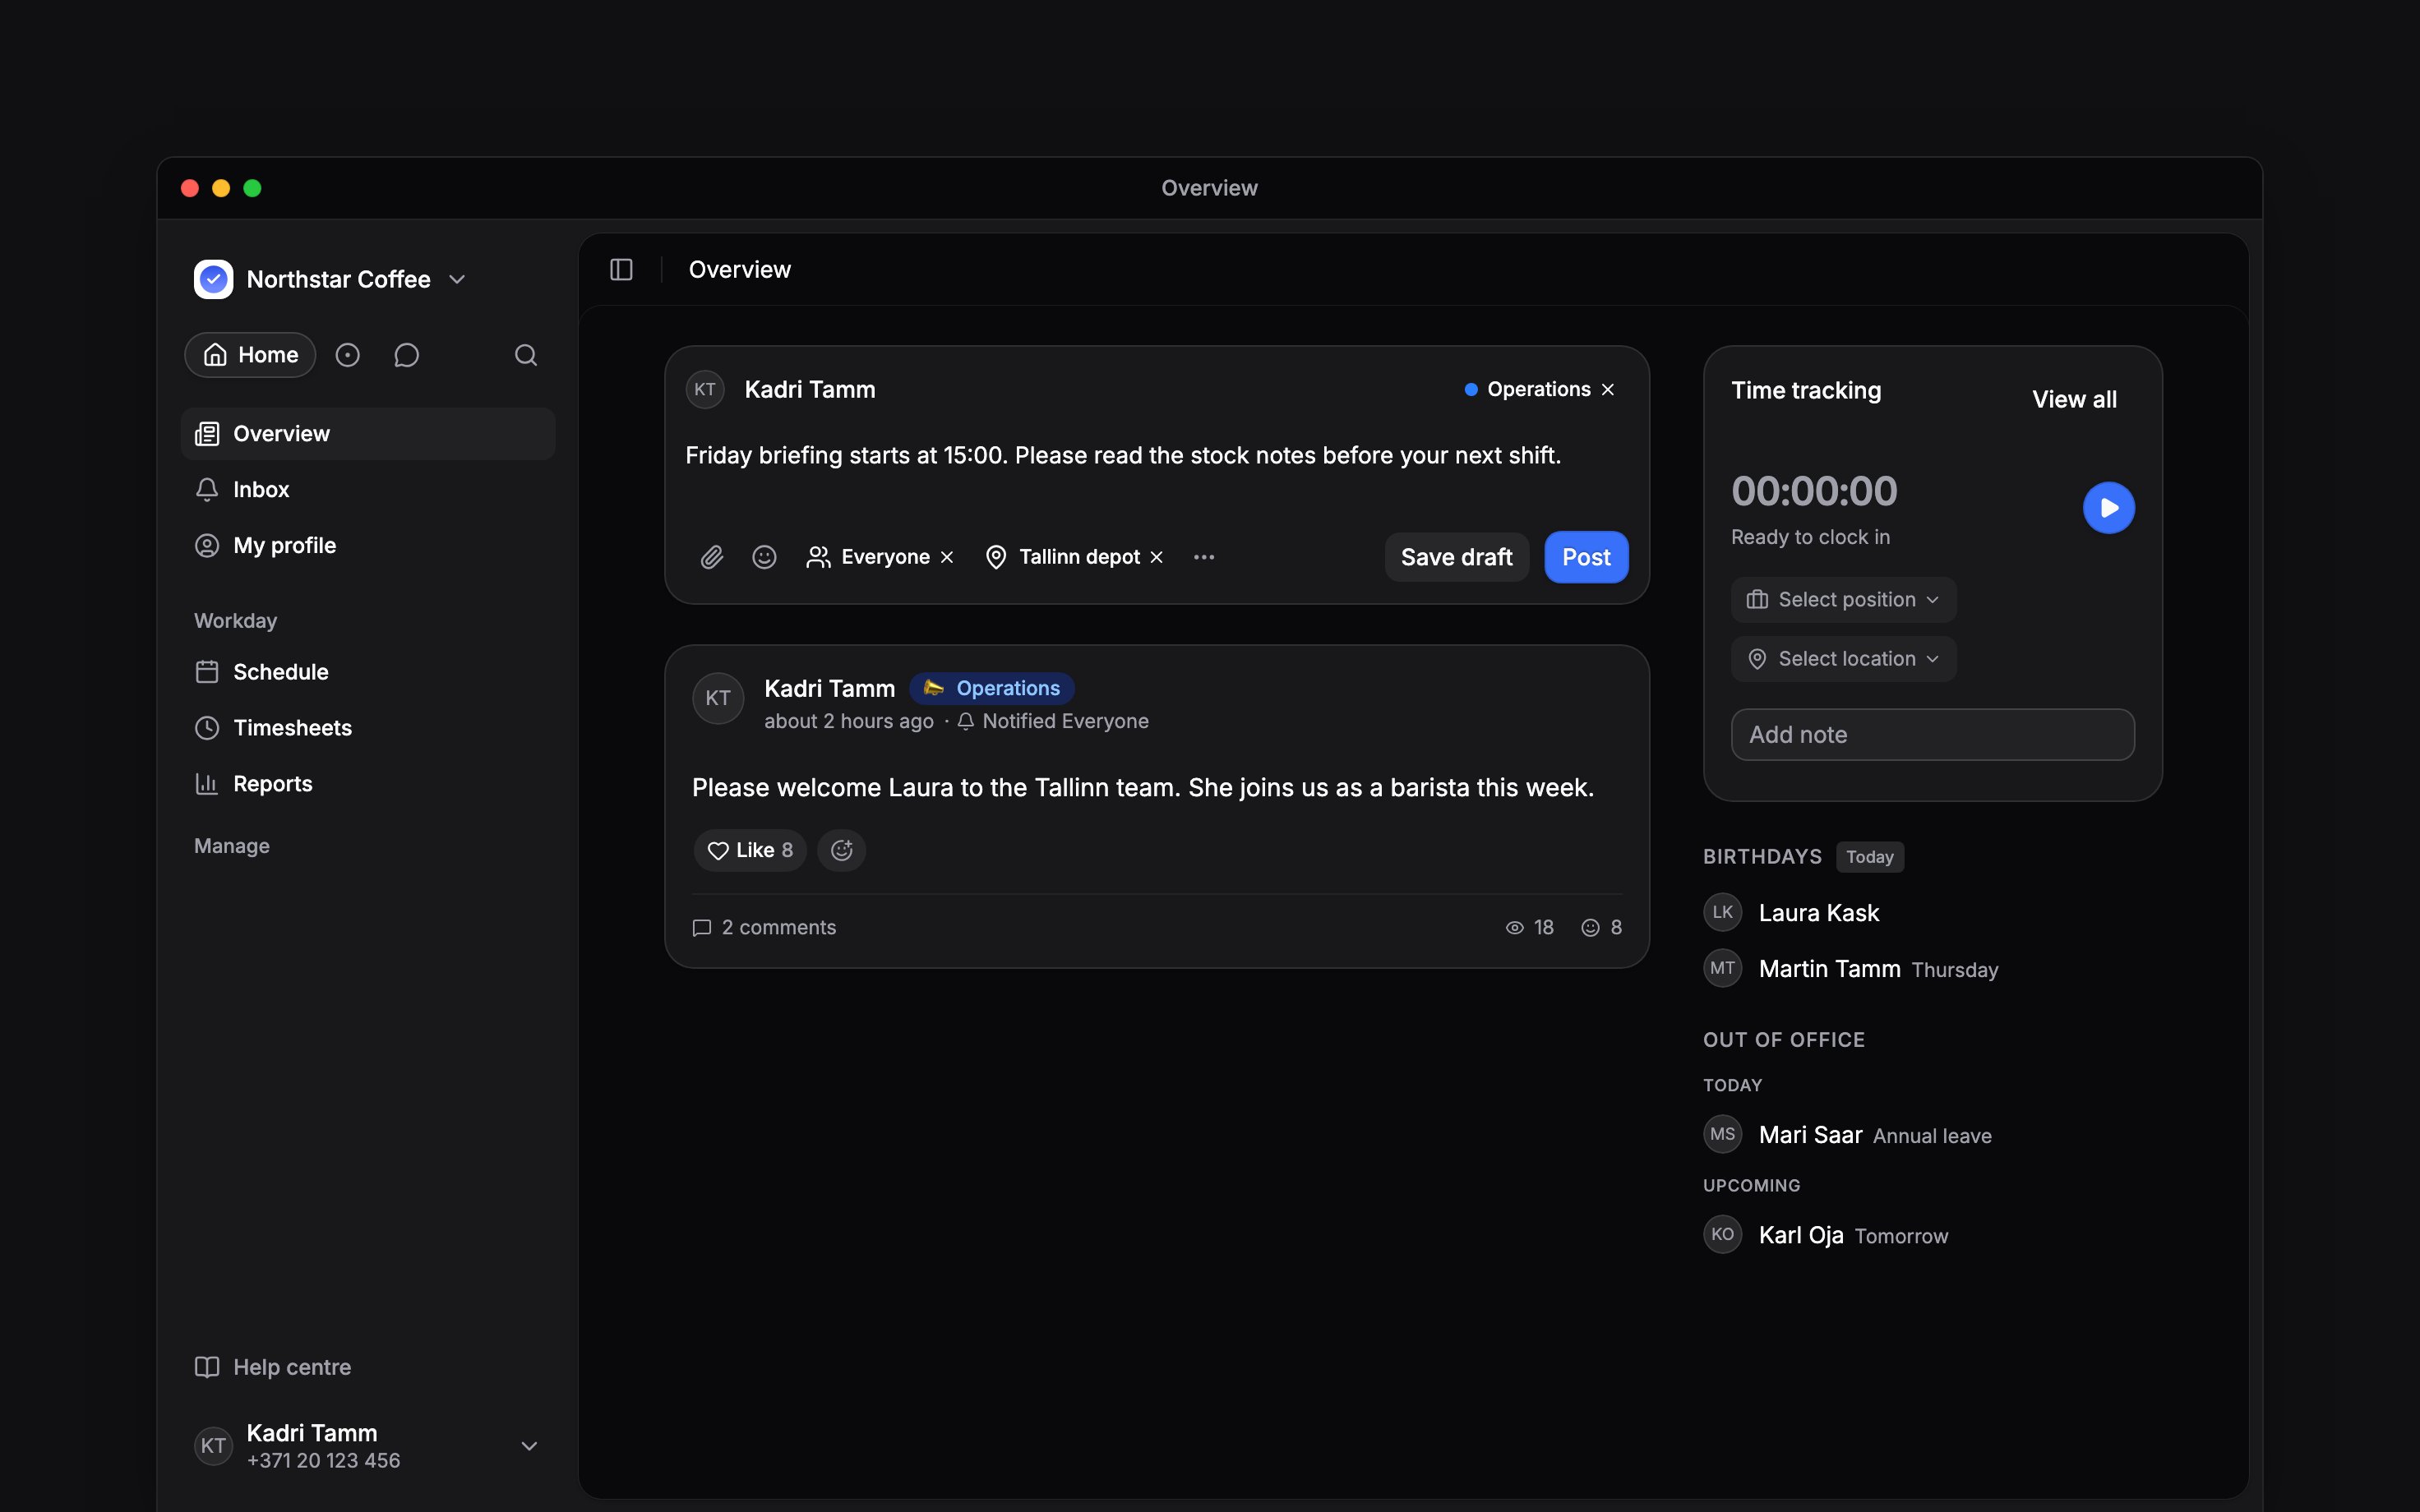This screenshot has height=1512, width=2420.
Task: Open the Select position dropdown
Action: coord(1843,600)
